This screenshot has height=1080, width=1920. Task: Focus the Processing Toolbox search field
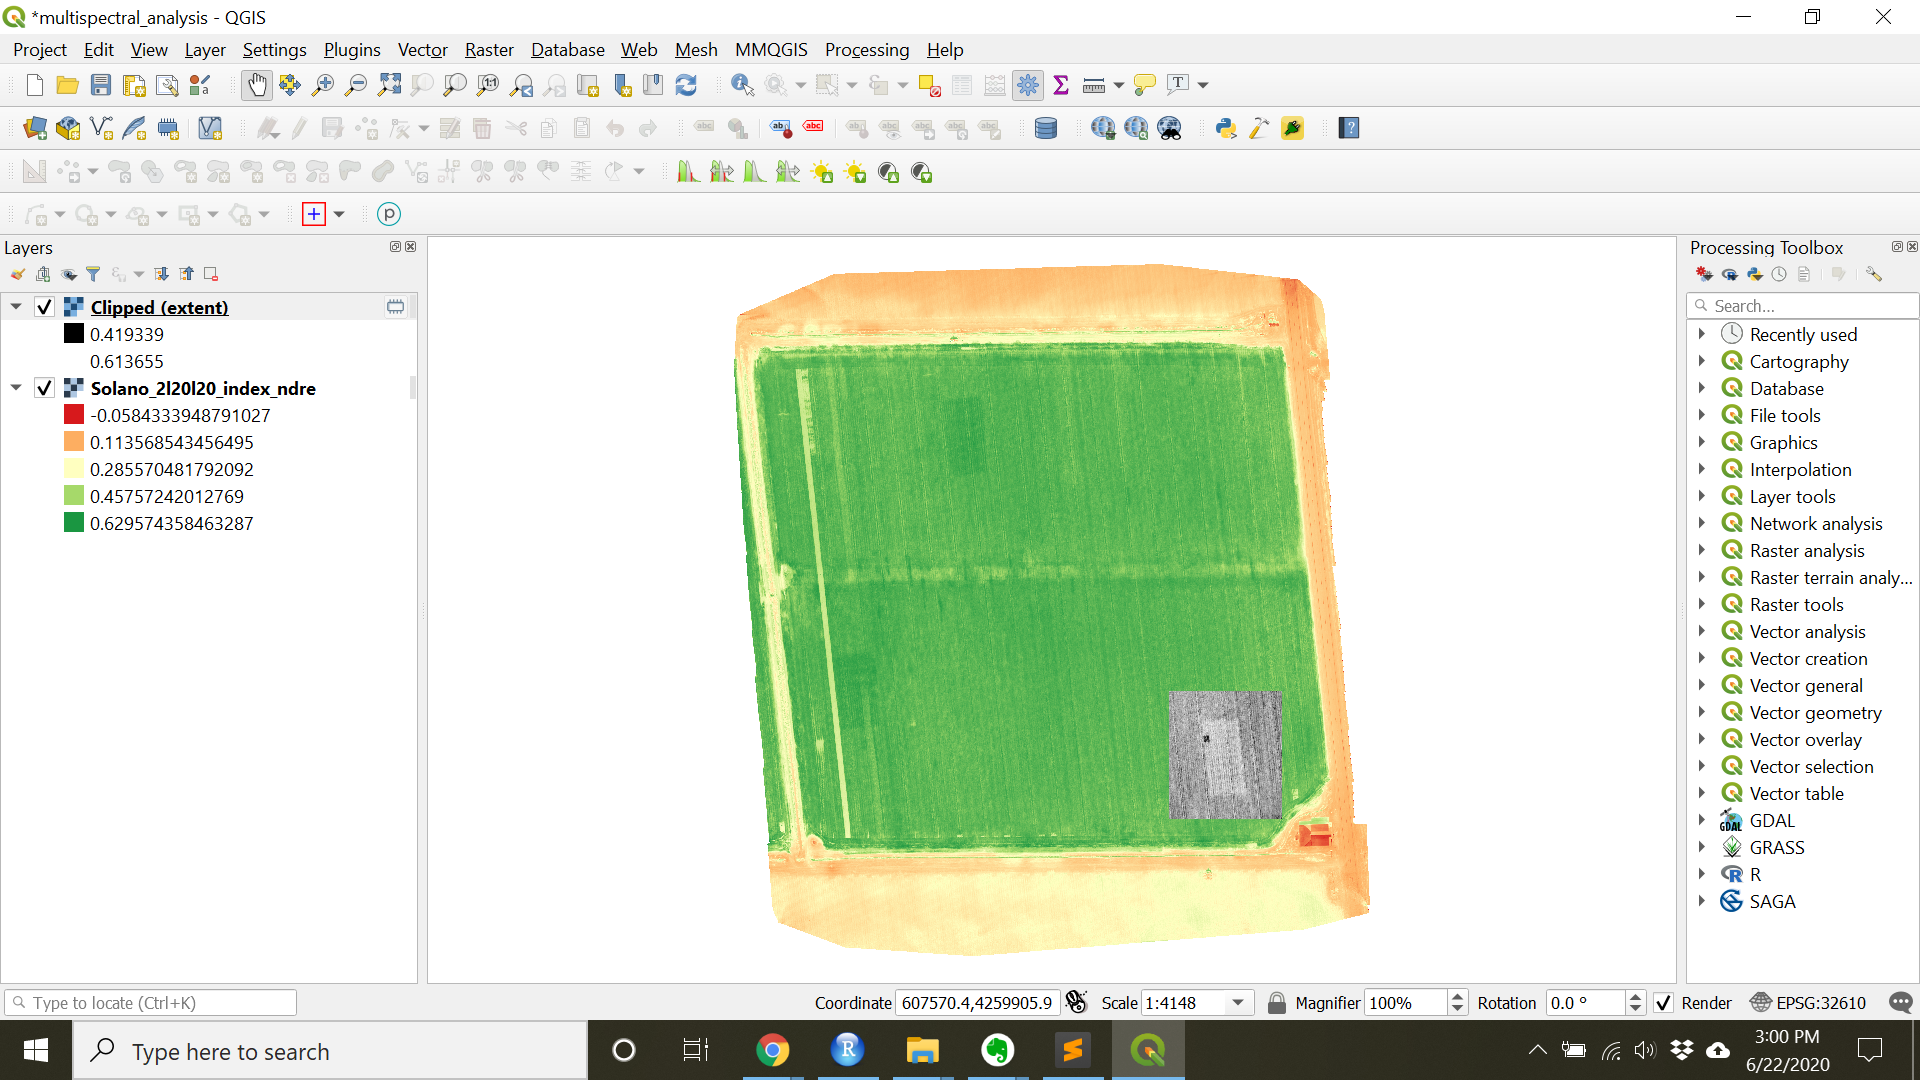1802,306
